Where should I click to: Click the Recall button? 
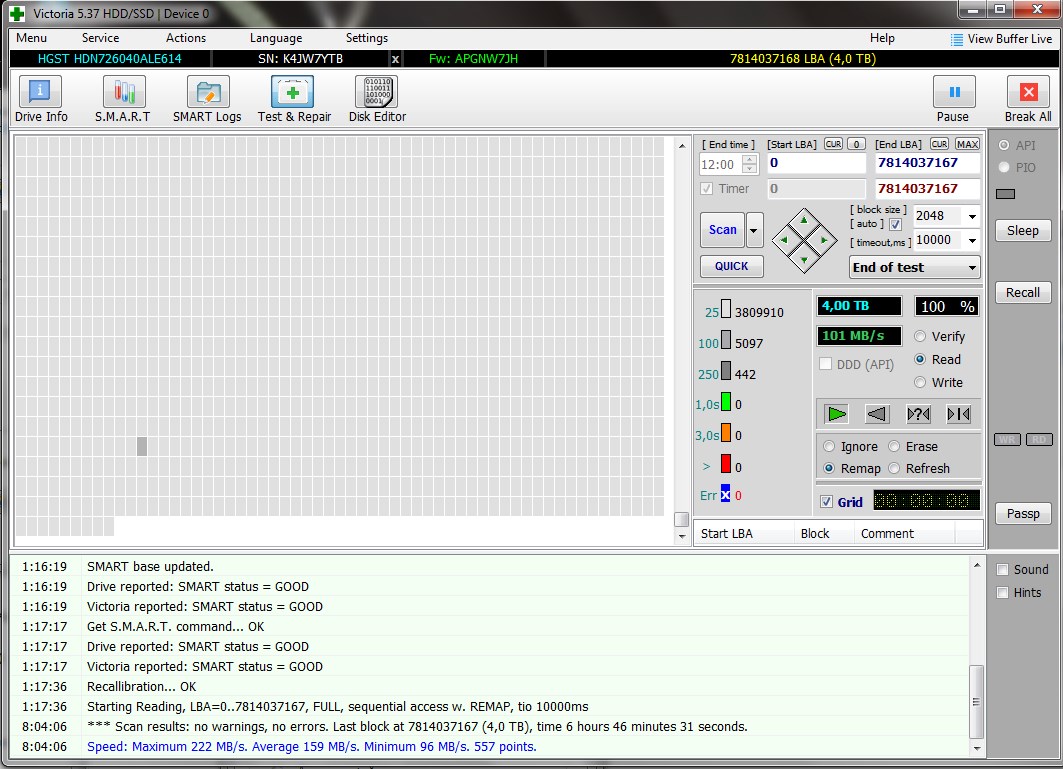(1022, 292)
